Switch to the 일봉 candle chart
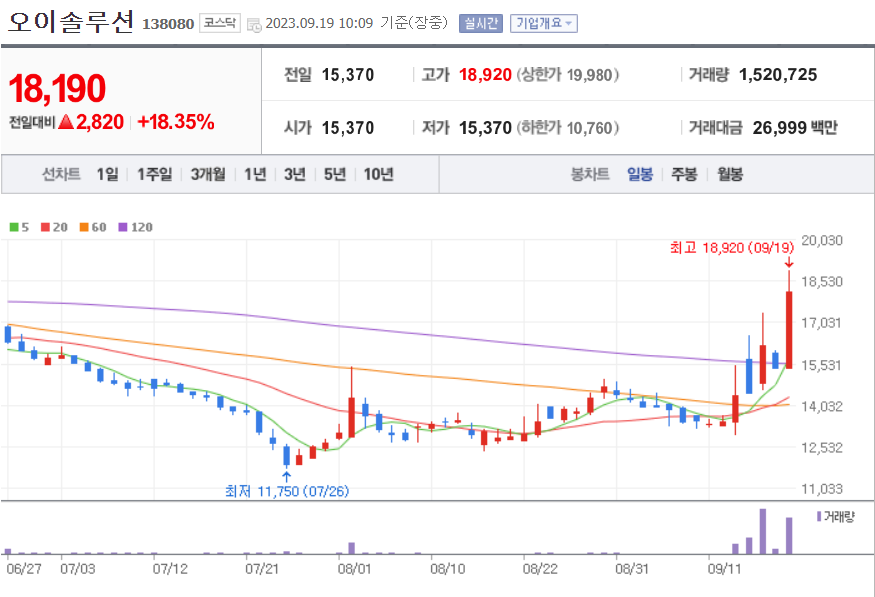 point(640,174)
